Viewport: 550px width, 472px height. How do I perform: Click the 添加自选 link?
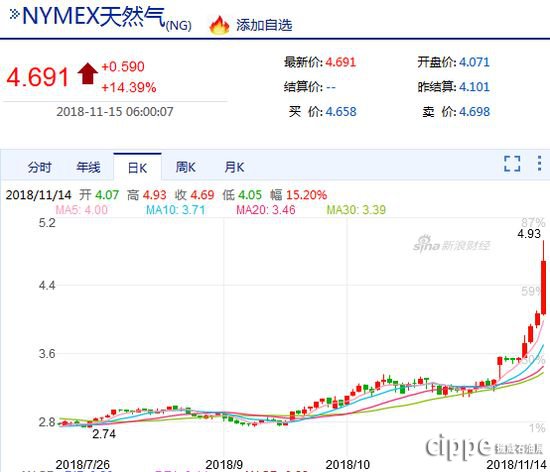[x=264, y=25]
